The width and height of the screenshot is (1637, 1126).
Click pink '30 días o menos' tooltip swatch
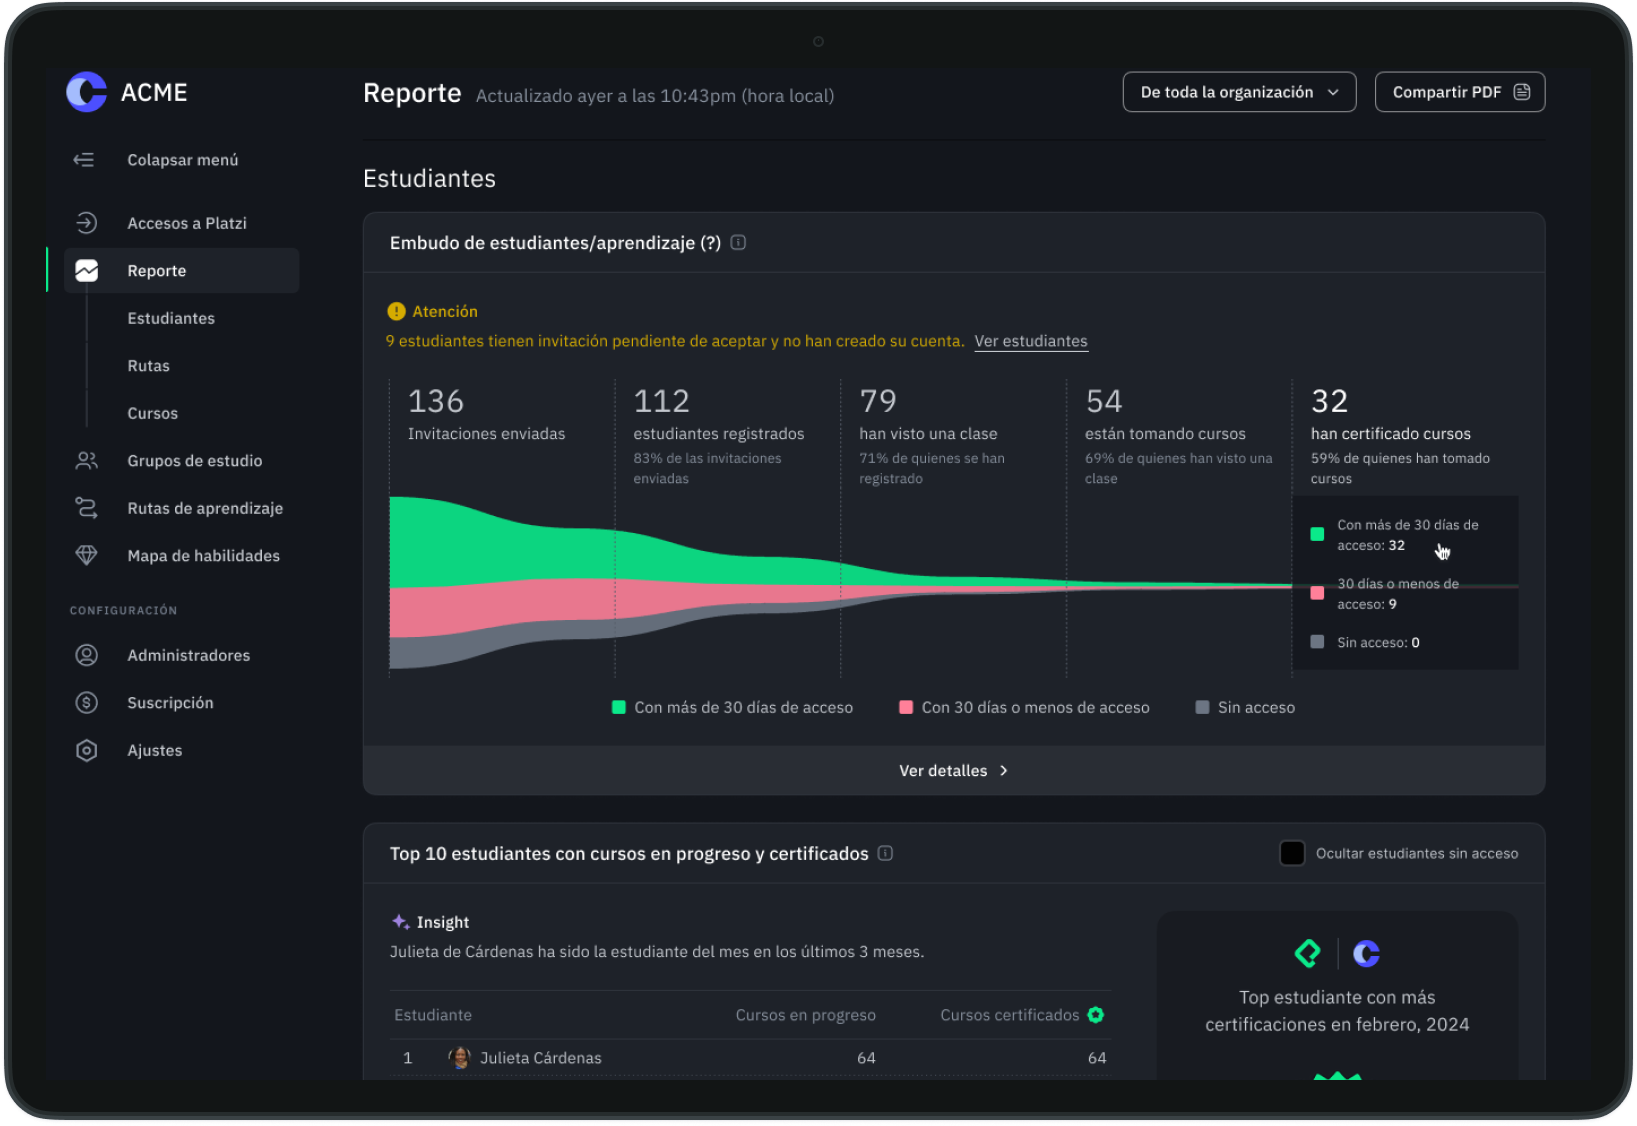[x=1317, y=593]
